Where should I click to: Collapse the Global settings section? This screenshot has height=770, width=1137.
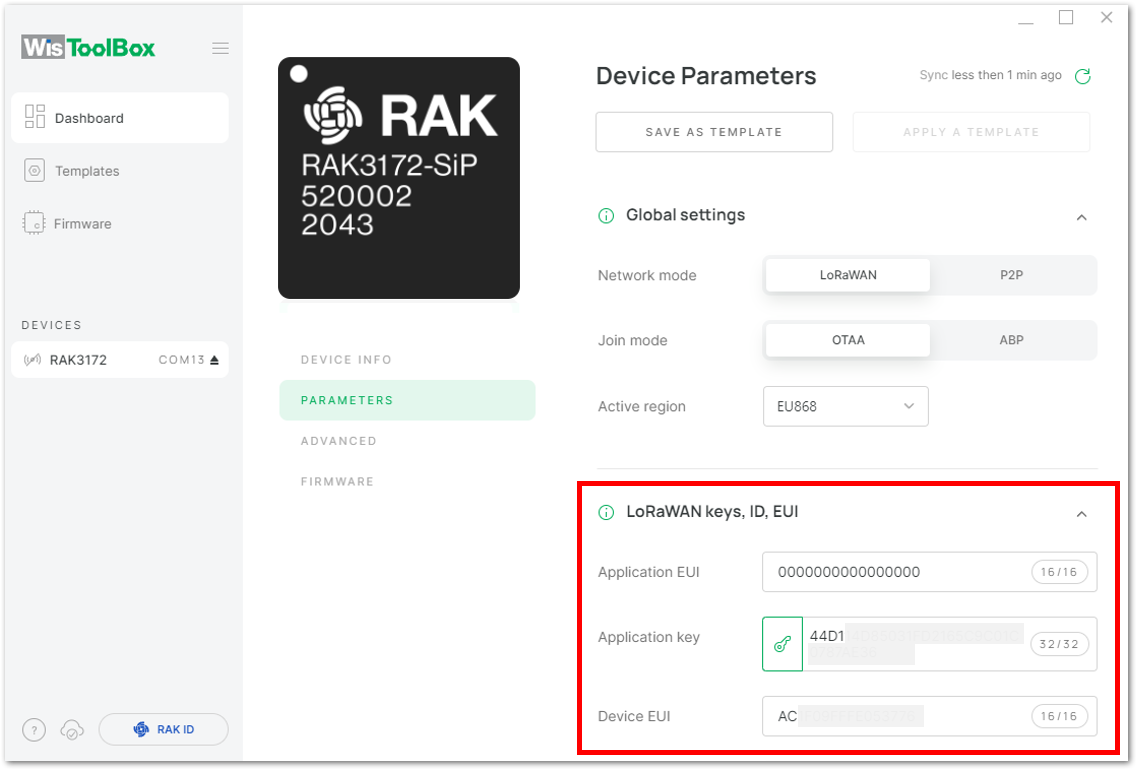coord(1081,218)
